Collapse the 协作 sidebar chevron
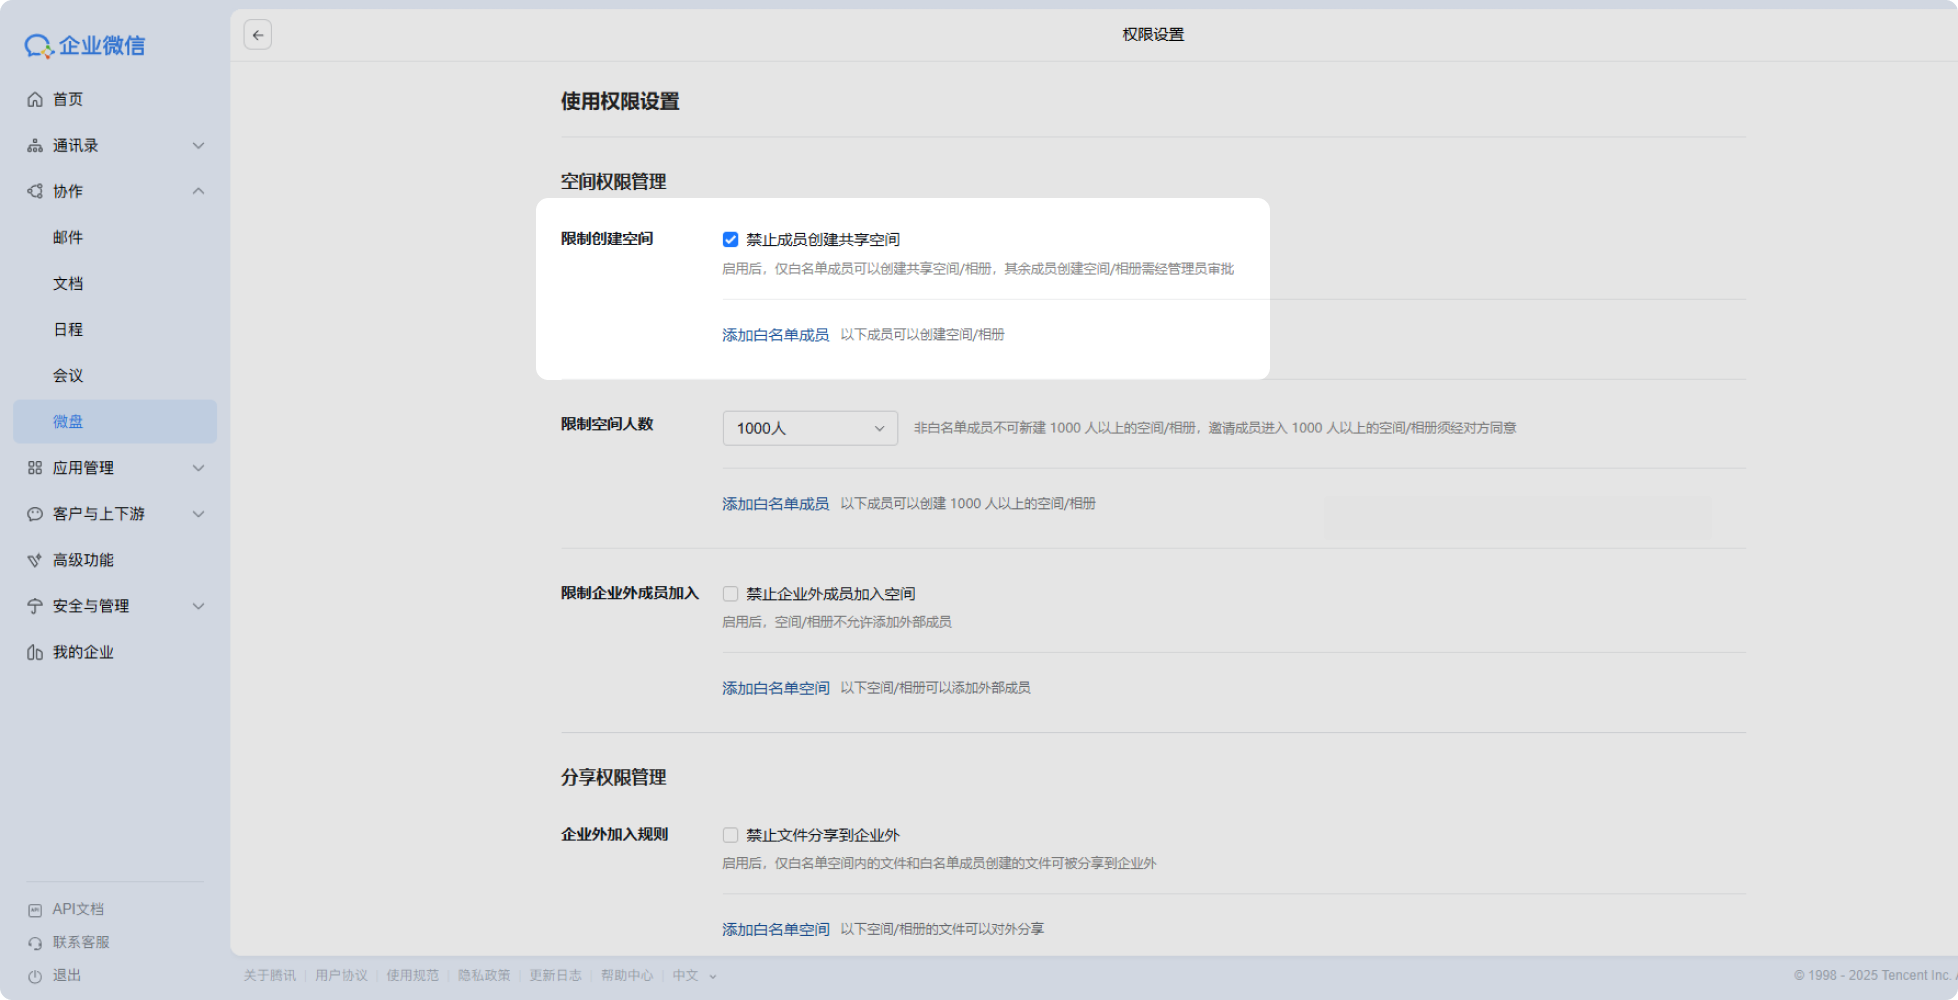The height and width of the screenshot is (1000, 1958). point(198,191)
